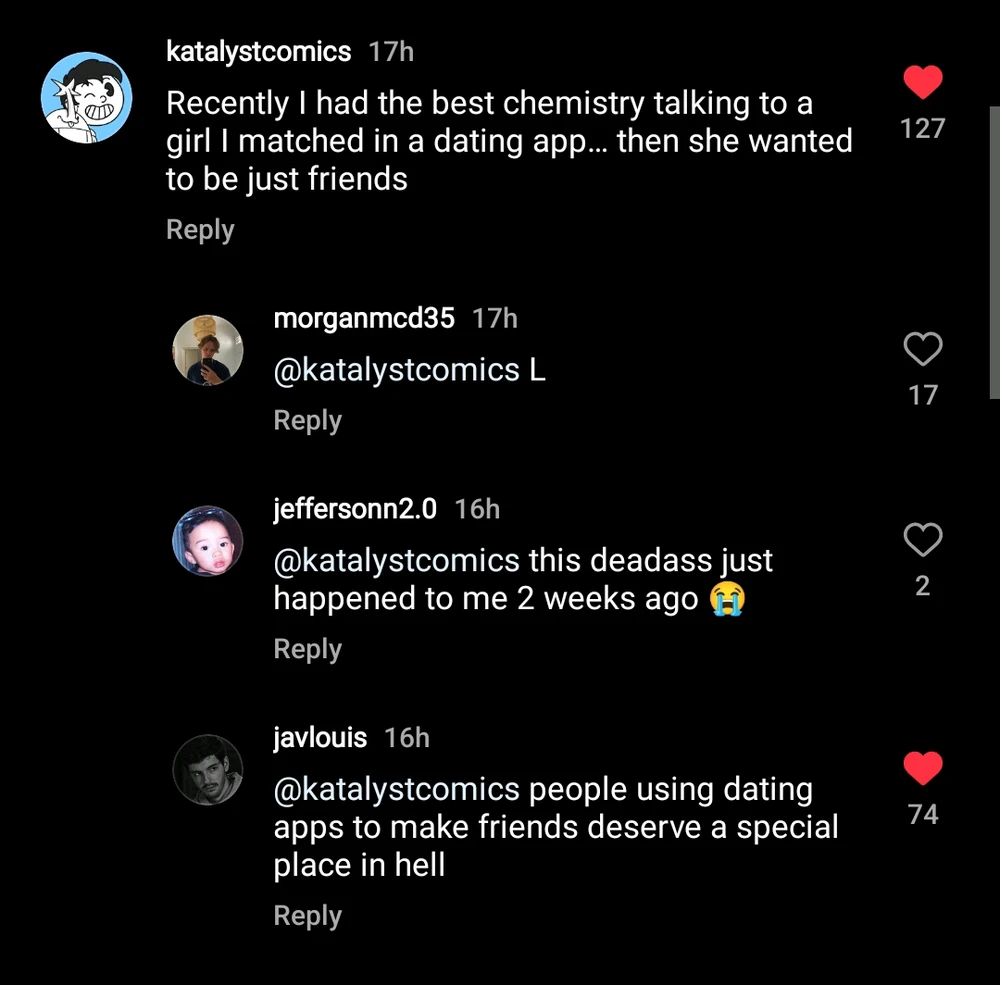Image resolution: width=1000 pixels, height=985 pixels.
Task: Reply to jeffersonn2.0's comment
Action: 308,649
